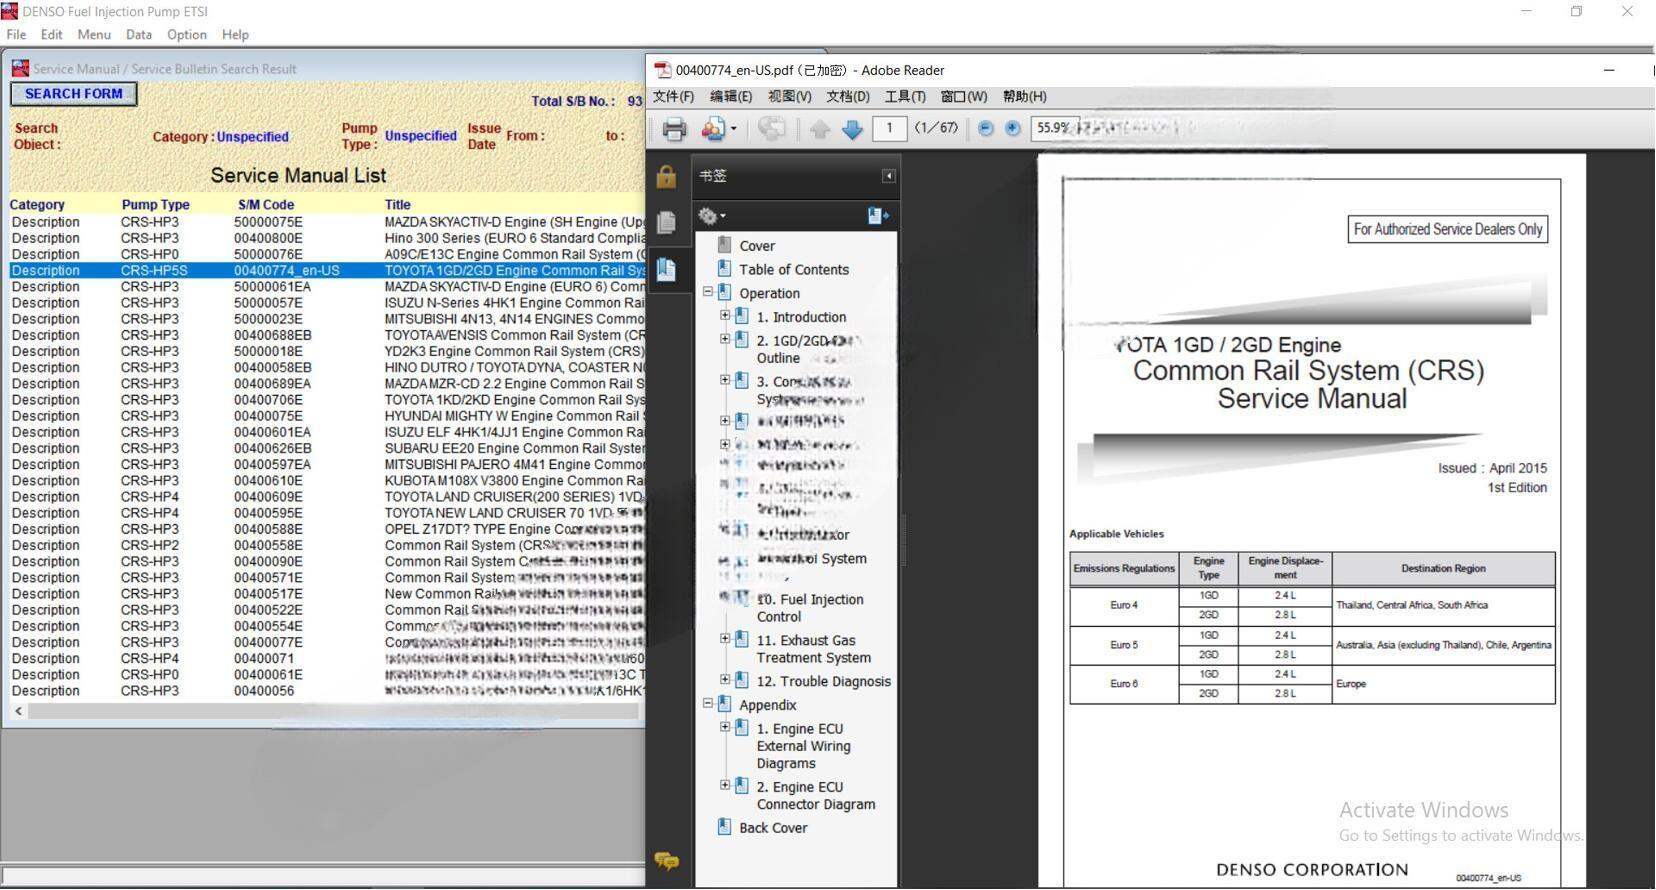This screenshot has height=890, width=1656.
Task: Click the zoom out minus icon
Action: tap(985, 128)
